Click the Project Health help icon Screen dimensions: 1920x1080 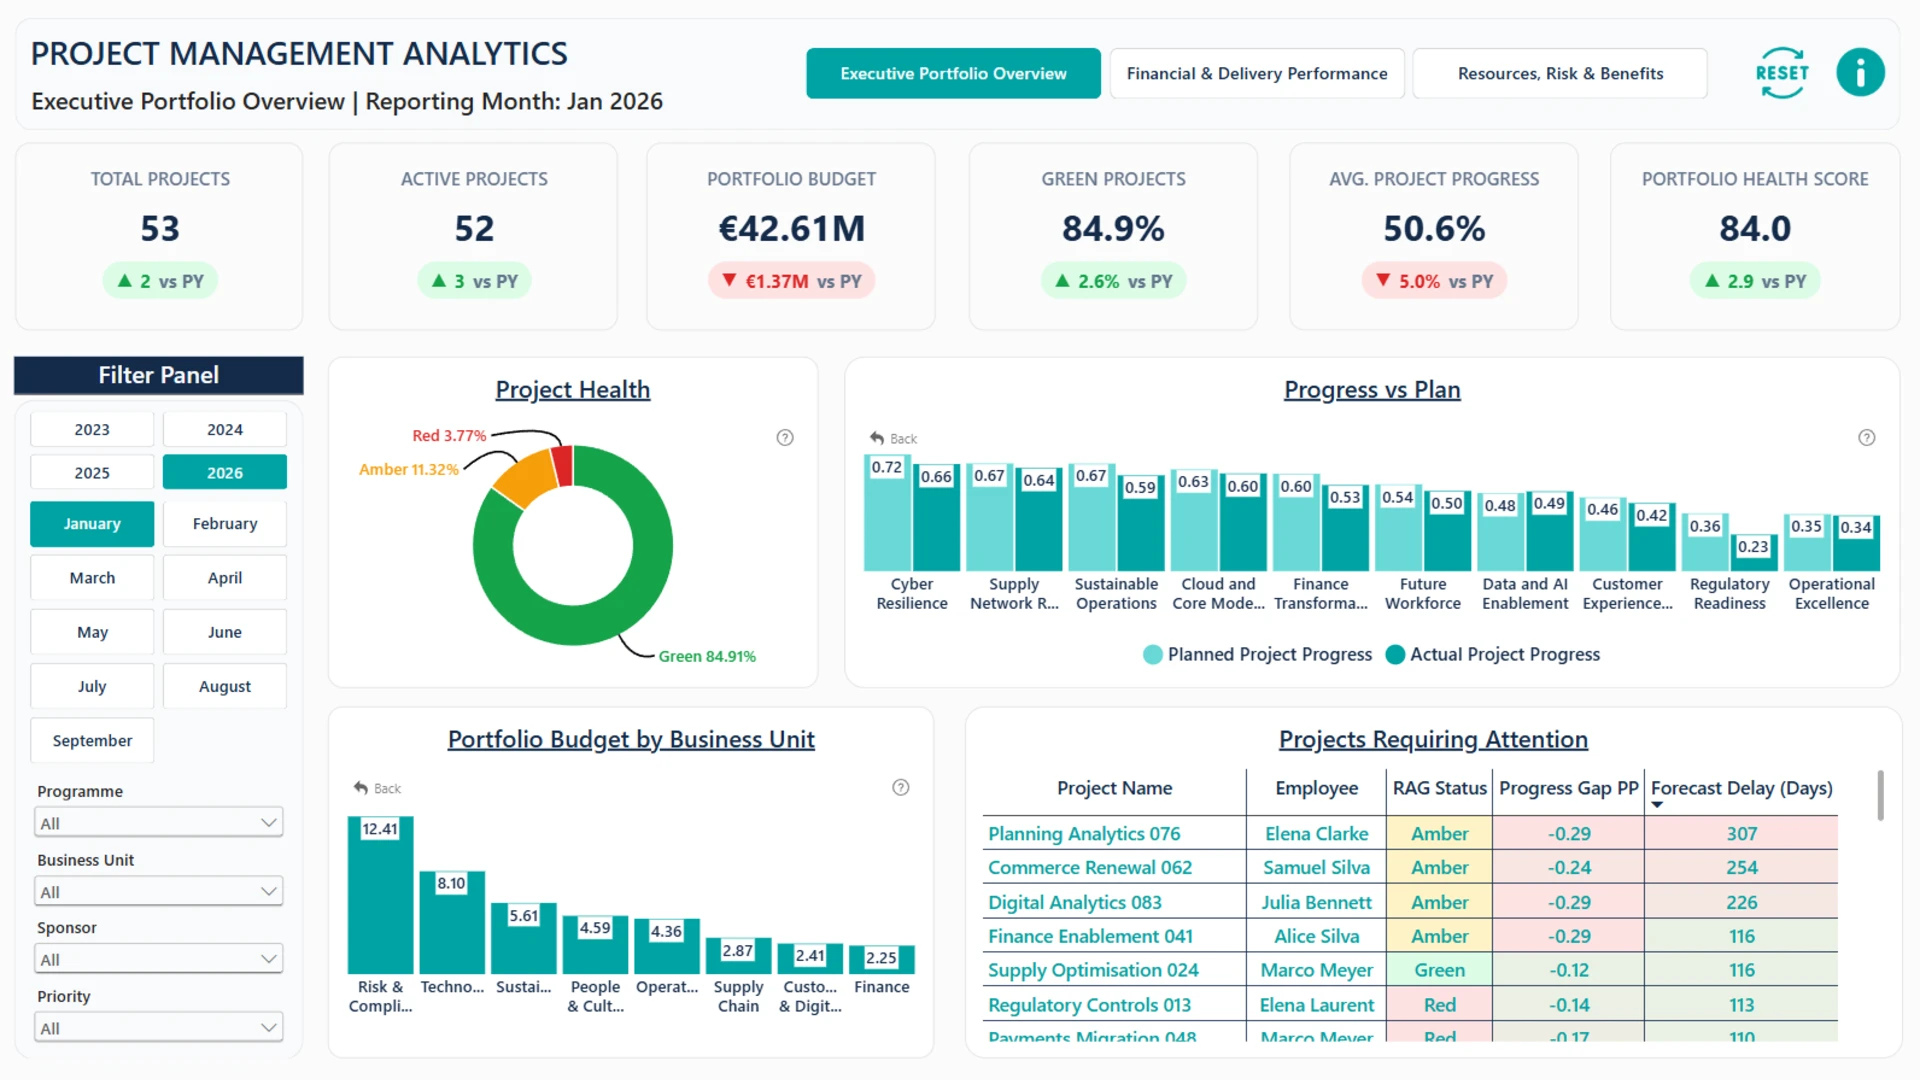785,438
